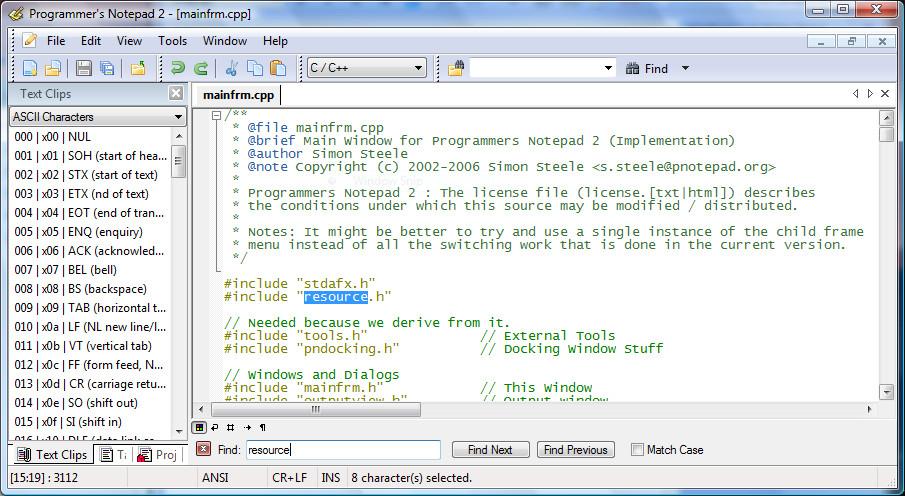Toggle line numbers hash icon
Viewport: 905px width, 496px height.
(x=230, y=427)
